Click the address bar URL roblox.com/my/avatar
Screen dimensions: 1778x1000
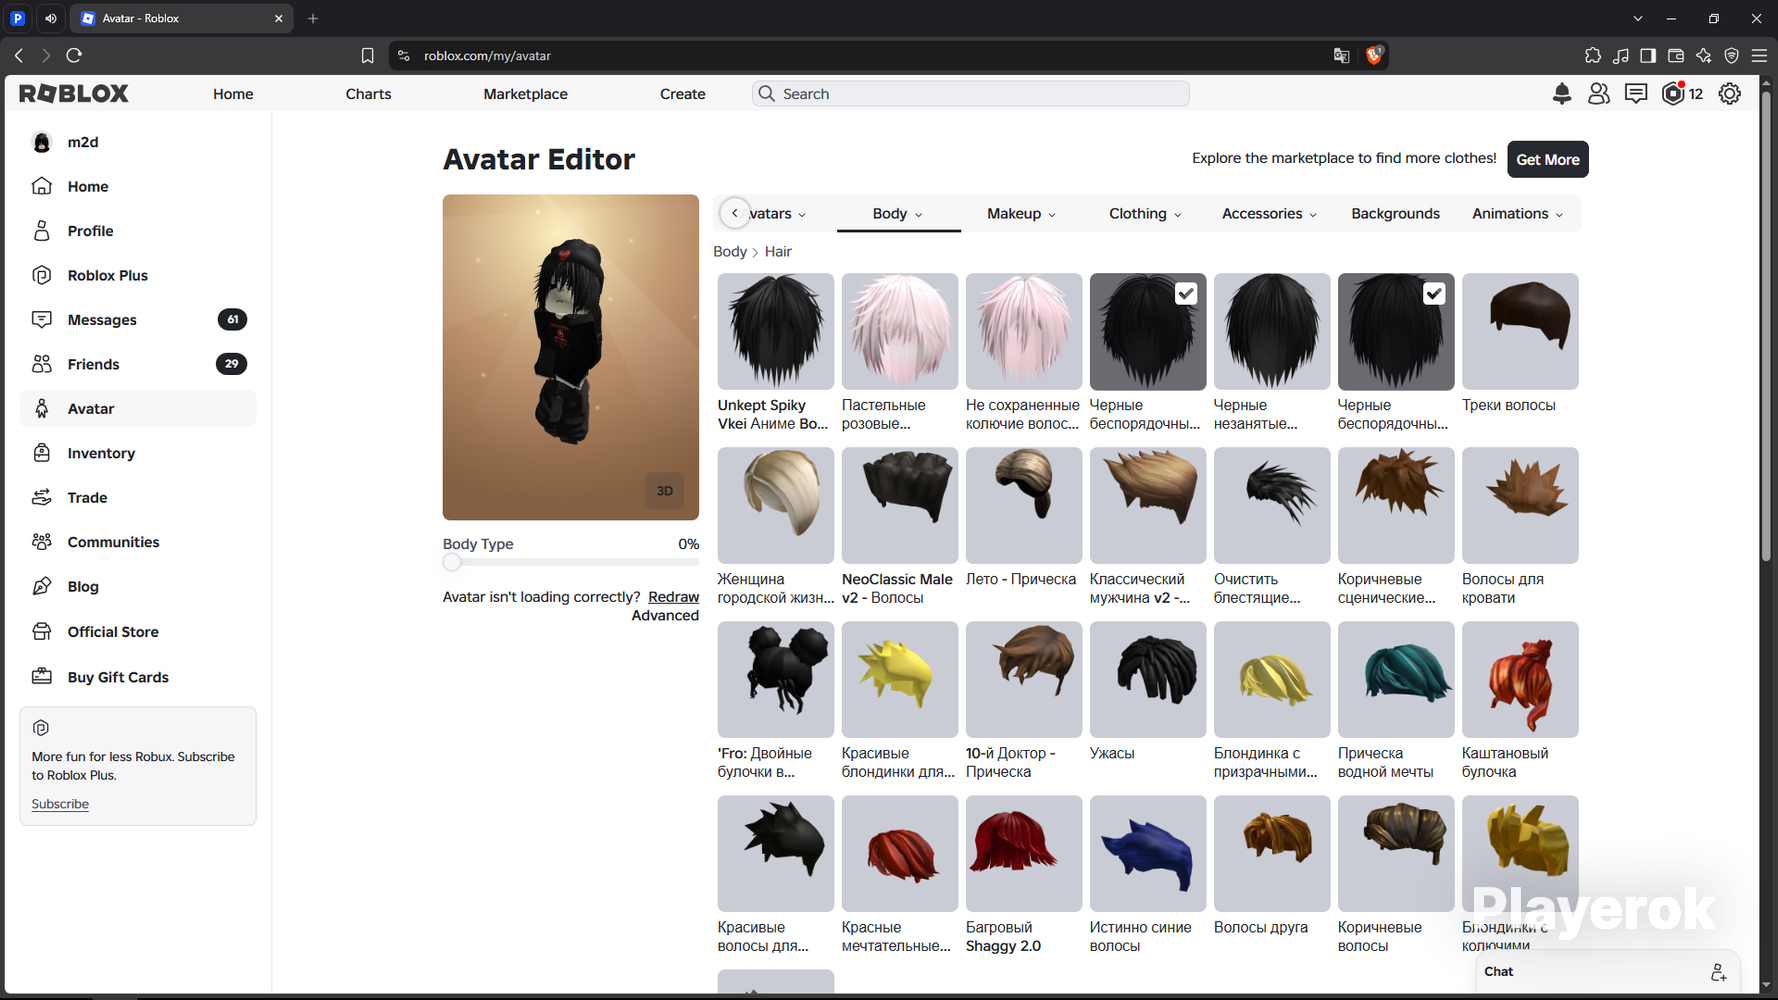coord(487,56)
